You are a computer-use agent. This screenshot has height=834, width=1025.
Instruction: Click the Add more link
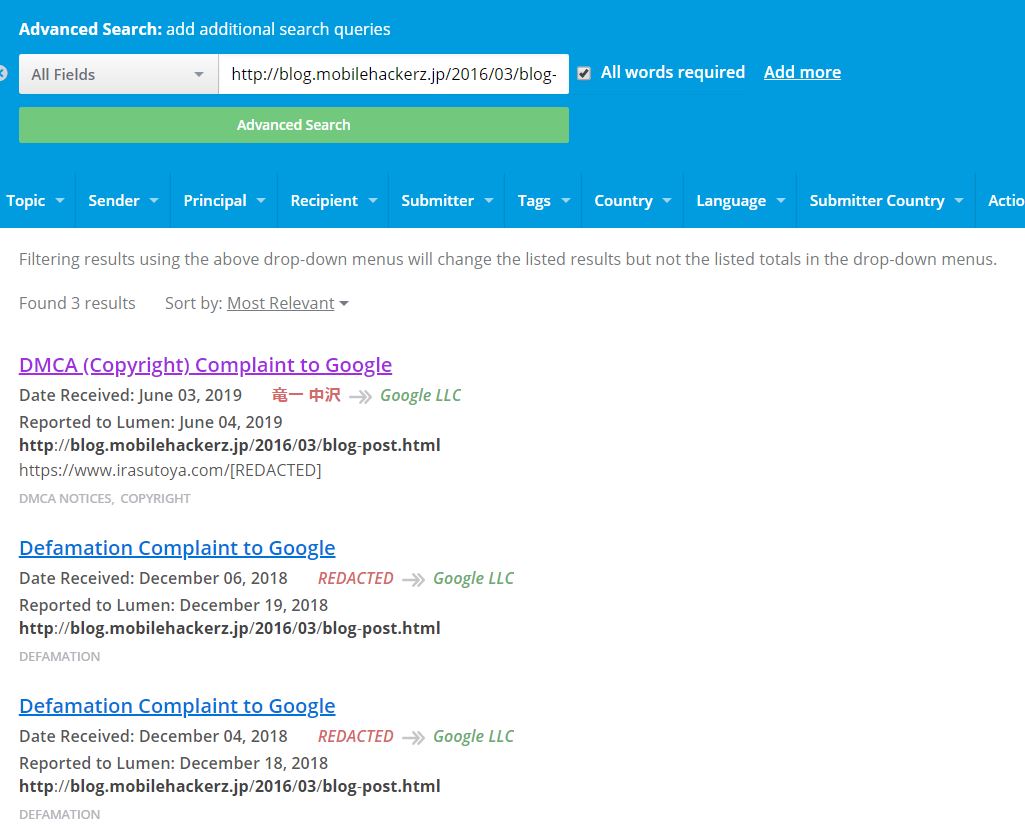point(802,72)
